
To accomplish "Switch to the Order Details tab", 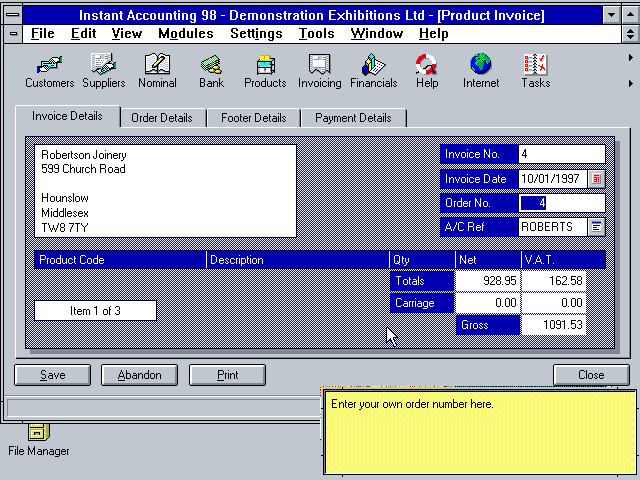I will pyautogui.click(x=162, y=118).
